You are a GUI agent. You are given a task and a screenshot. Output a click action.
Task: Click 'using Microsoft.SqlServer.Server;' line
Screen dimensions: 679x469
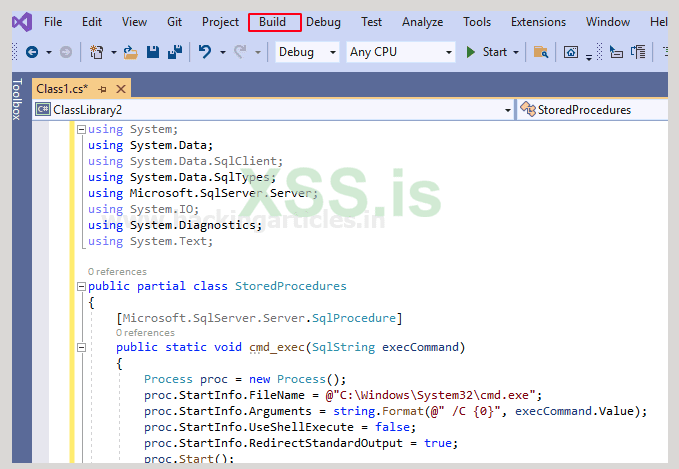[203, 193]
